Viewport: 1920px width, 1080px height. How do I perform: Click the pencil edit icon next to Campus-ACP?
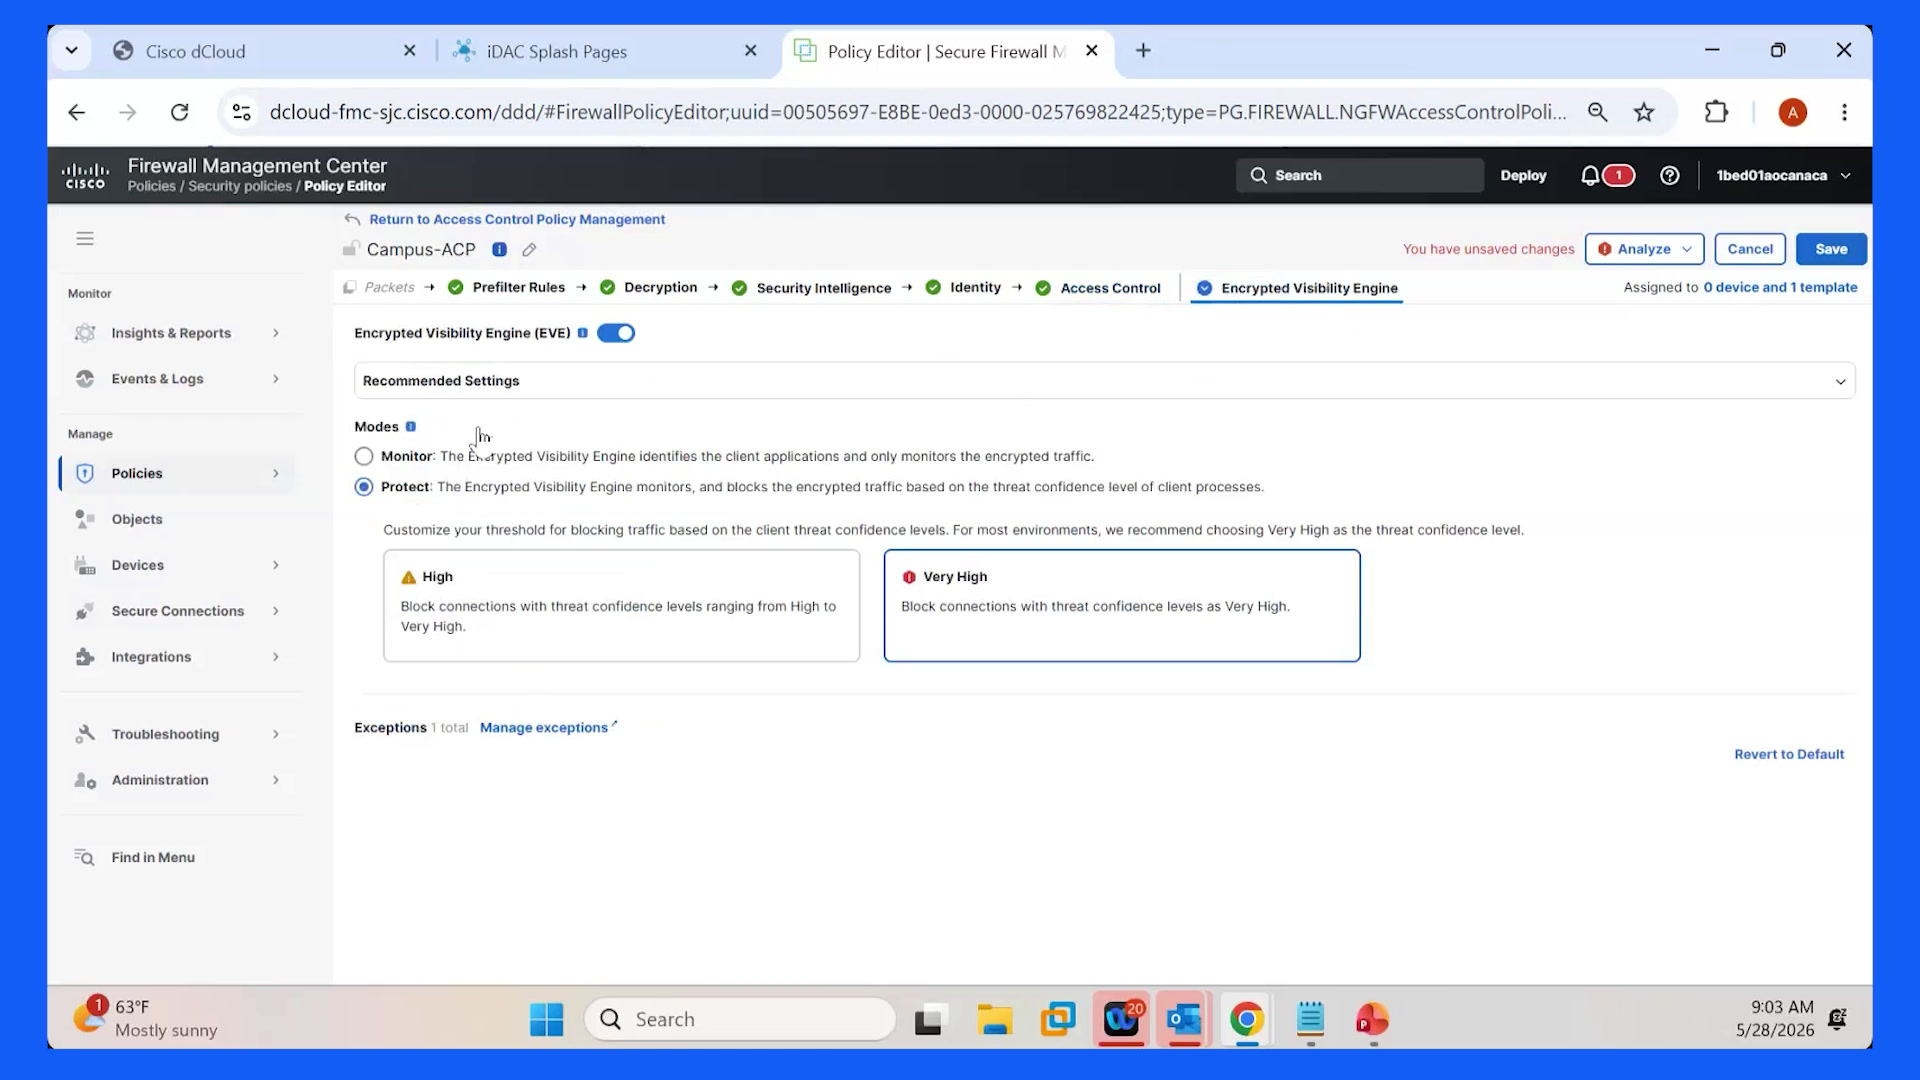point(529,250)
